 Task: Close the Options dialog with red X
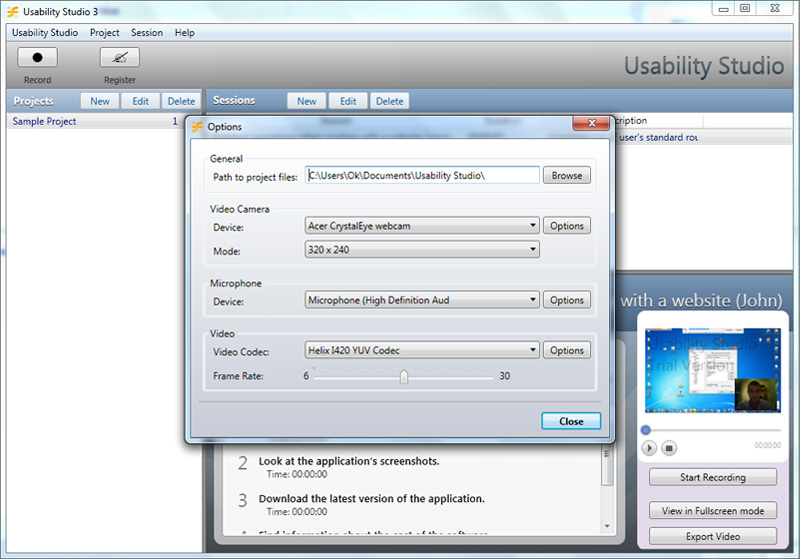click(591, 123)
